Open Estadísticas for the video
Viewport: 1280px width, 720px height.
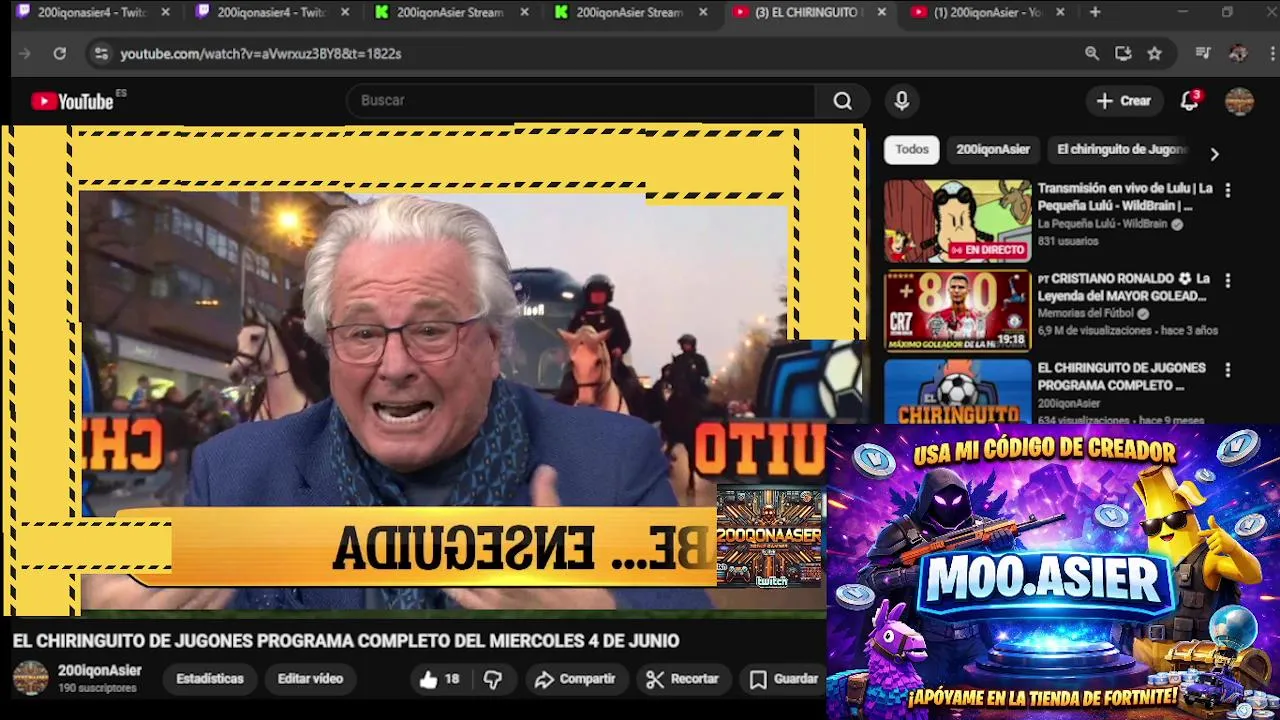point(210,679)
